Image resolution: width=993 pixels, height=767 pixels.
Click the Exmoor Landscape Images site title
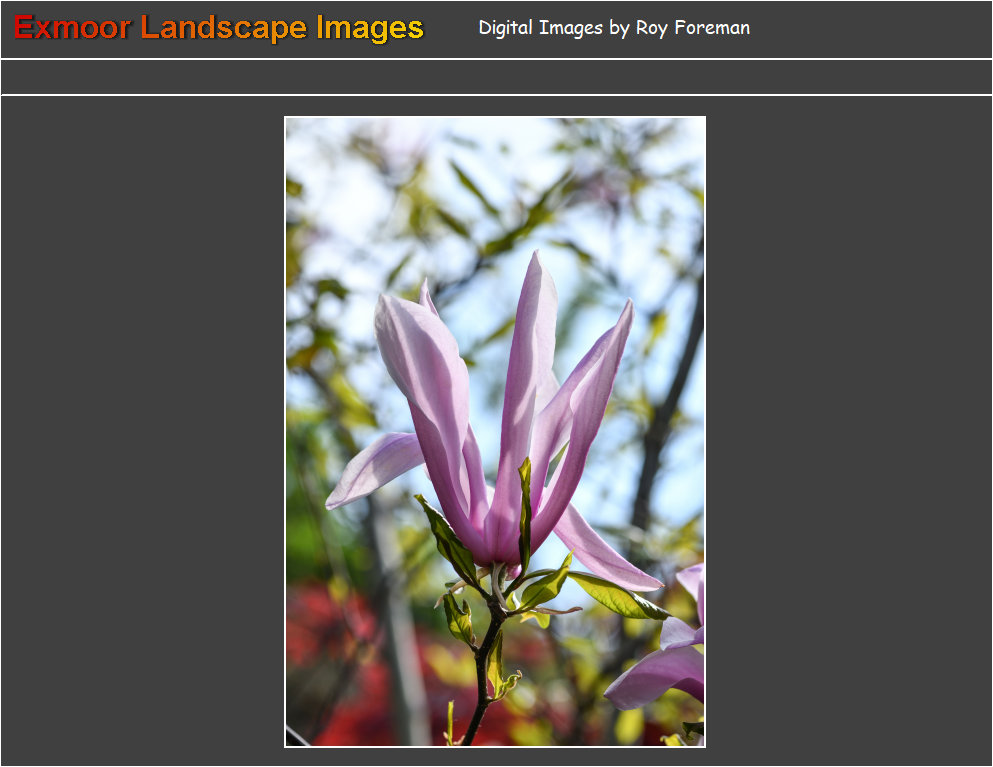pos(219,28)
